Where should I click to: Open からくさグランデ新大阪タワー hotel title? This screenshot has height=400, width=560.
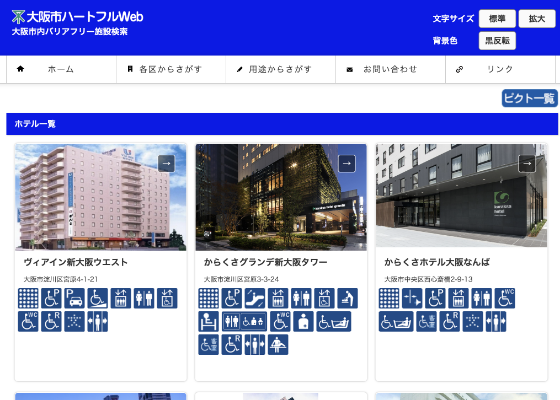click(265, 262)
